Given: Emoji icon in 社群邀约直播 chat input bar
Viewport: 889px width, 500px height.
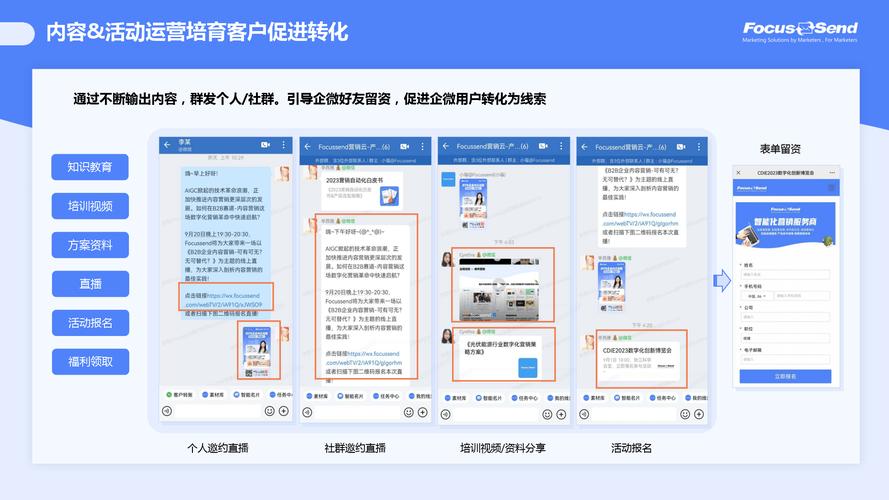Looking at the screenshot, I should coord(409,413).
